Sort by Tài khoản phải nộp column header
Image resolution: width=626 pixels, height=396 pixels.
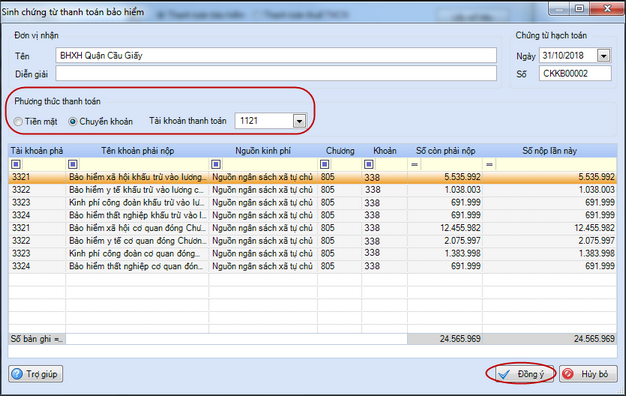pos(37,151)
